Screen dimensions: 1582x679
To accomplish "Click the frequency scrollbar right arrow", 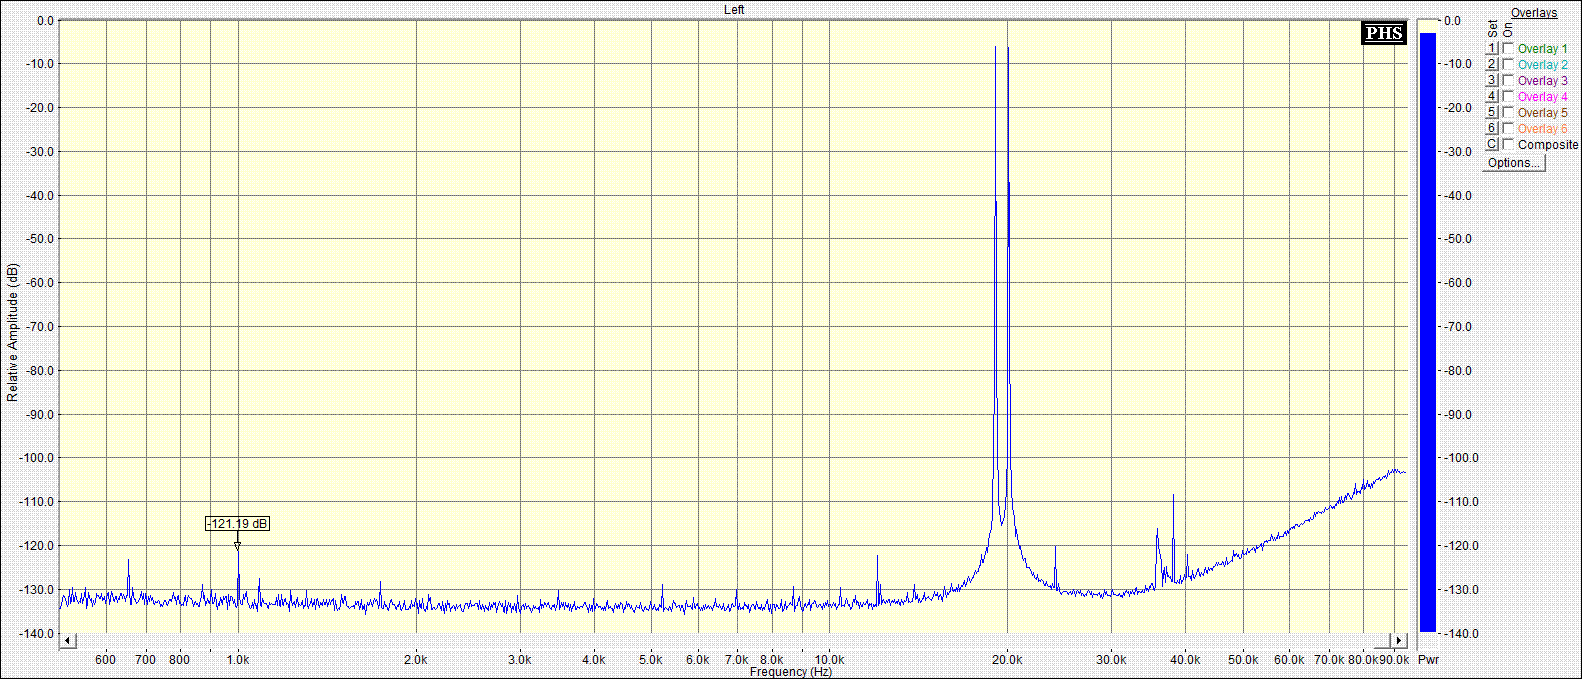I will tap(1399, 640).
